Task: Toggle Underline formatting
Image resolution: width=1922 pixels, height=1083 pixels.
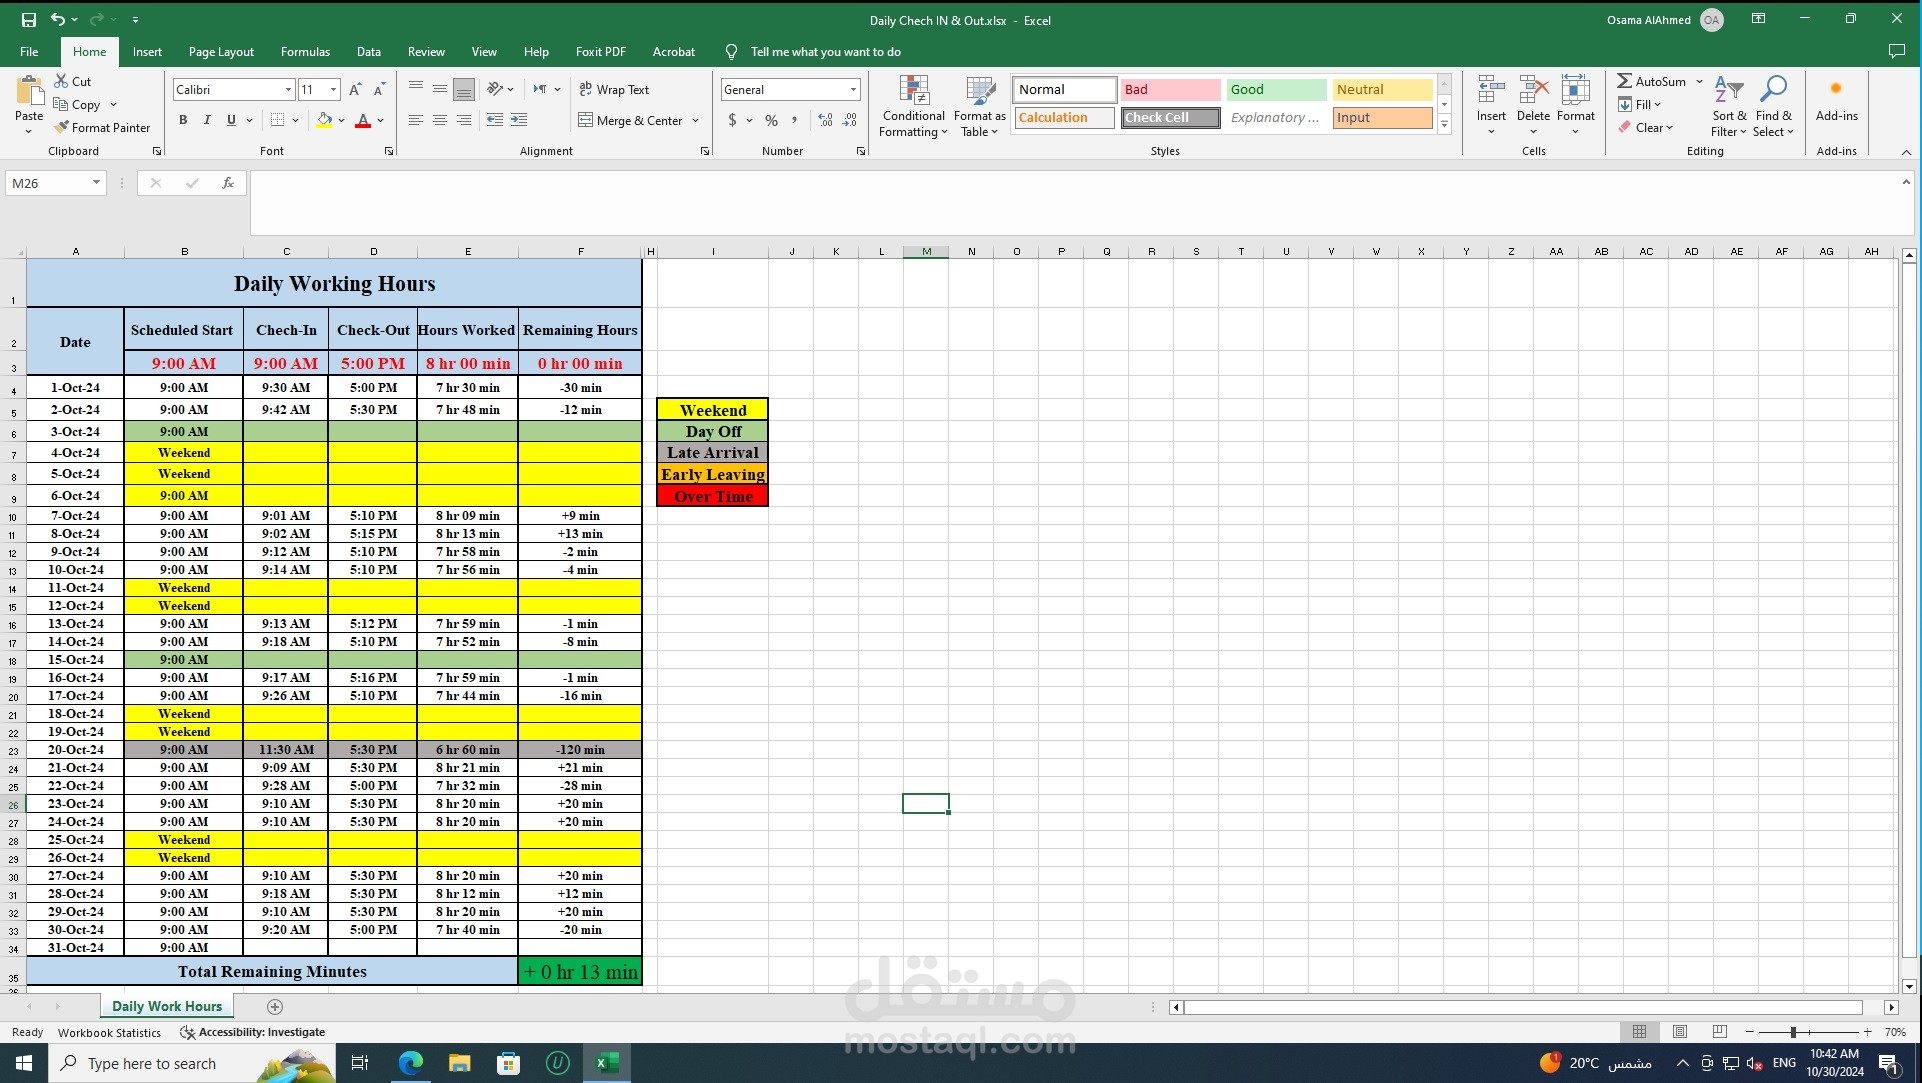Action: 231,120
